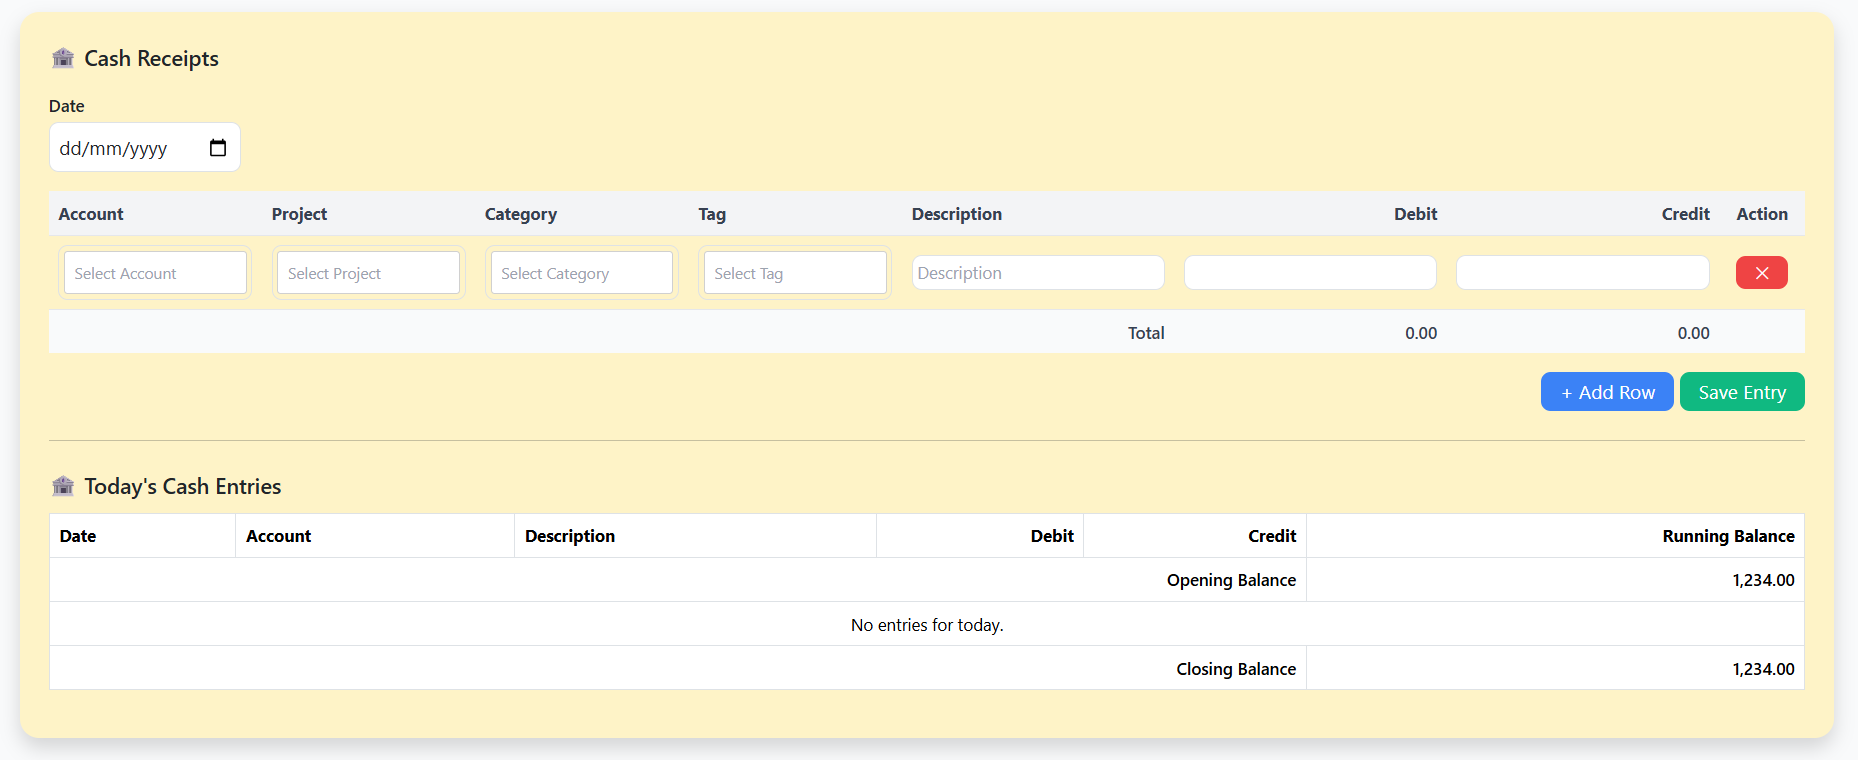Click the Date header in Today's entries table
Viewport: 1858px width, 760px height.
coord(78,536)
